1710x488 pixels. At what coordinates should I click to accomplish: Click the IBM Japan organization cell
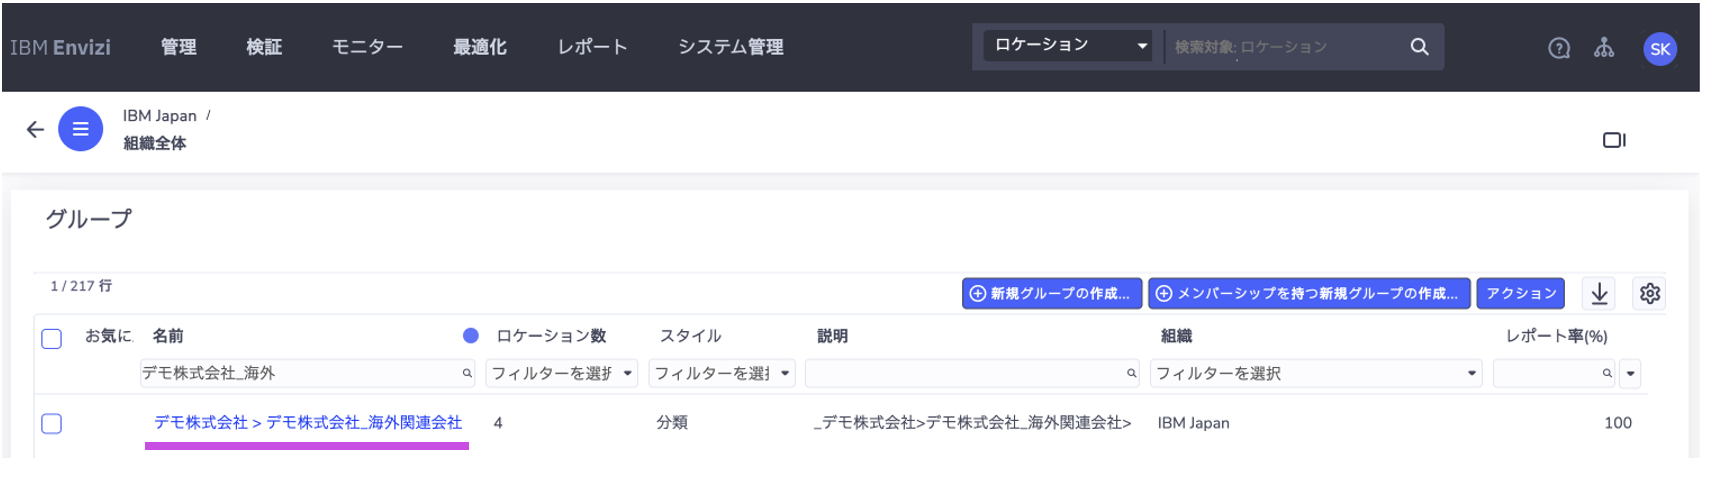coord(1194,423)
